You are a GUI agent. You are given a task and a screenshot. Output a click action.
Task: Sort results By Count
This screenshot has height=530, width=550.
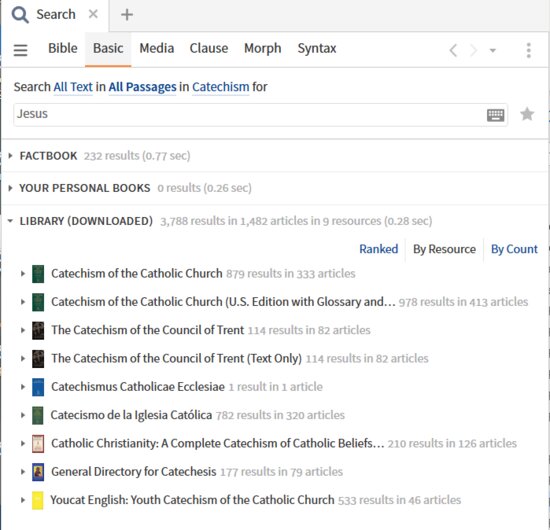[514, 249]
